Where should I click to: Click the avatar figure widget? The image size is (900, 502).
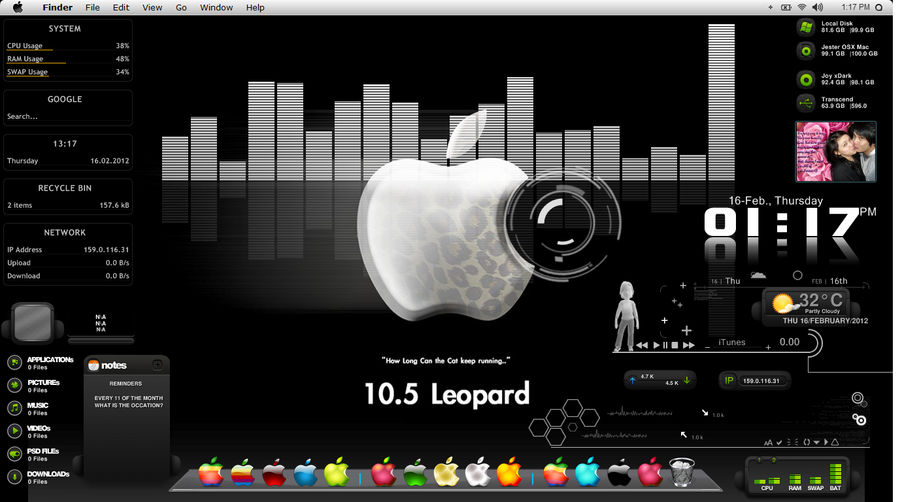click(626, 316)
